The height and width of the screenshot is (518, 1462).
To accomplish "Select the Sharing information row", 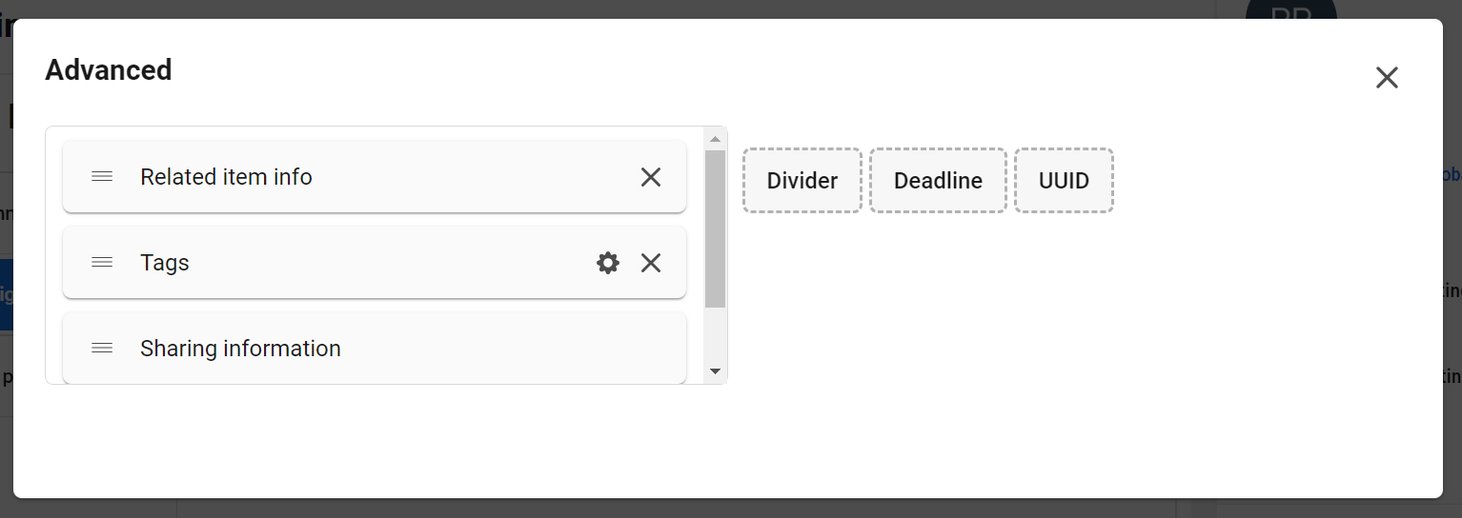I will click(240, 349).
